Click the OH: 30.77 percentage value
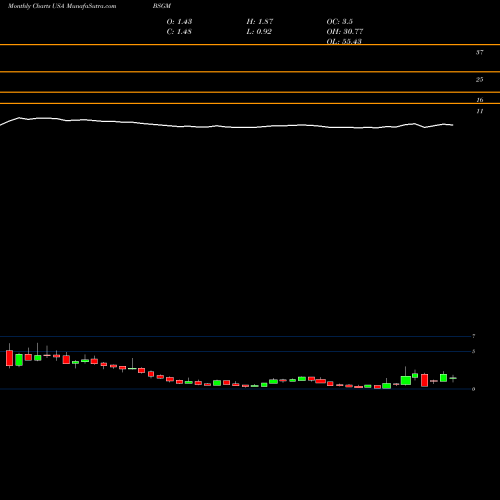This screenshot has height=500, width=500. 345,31
